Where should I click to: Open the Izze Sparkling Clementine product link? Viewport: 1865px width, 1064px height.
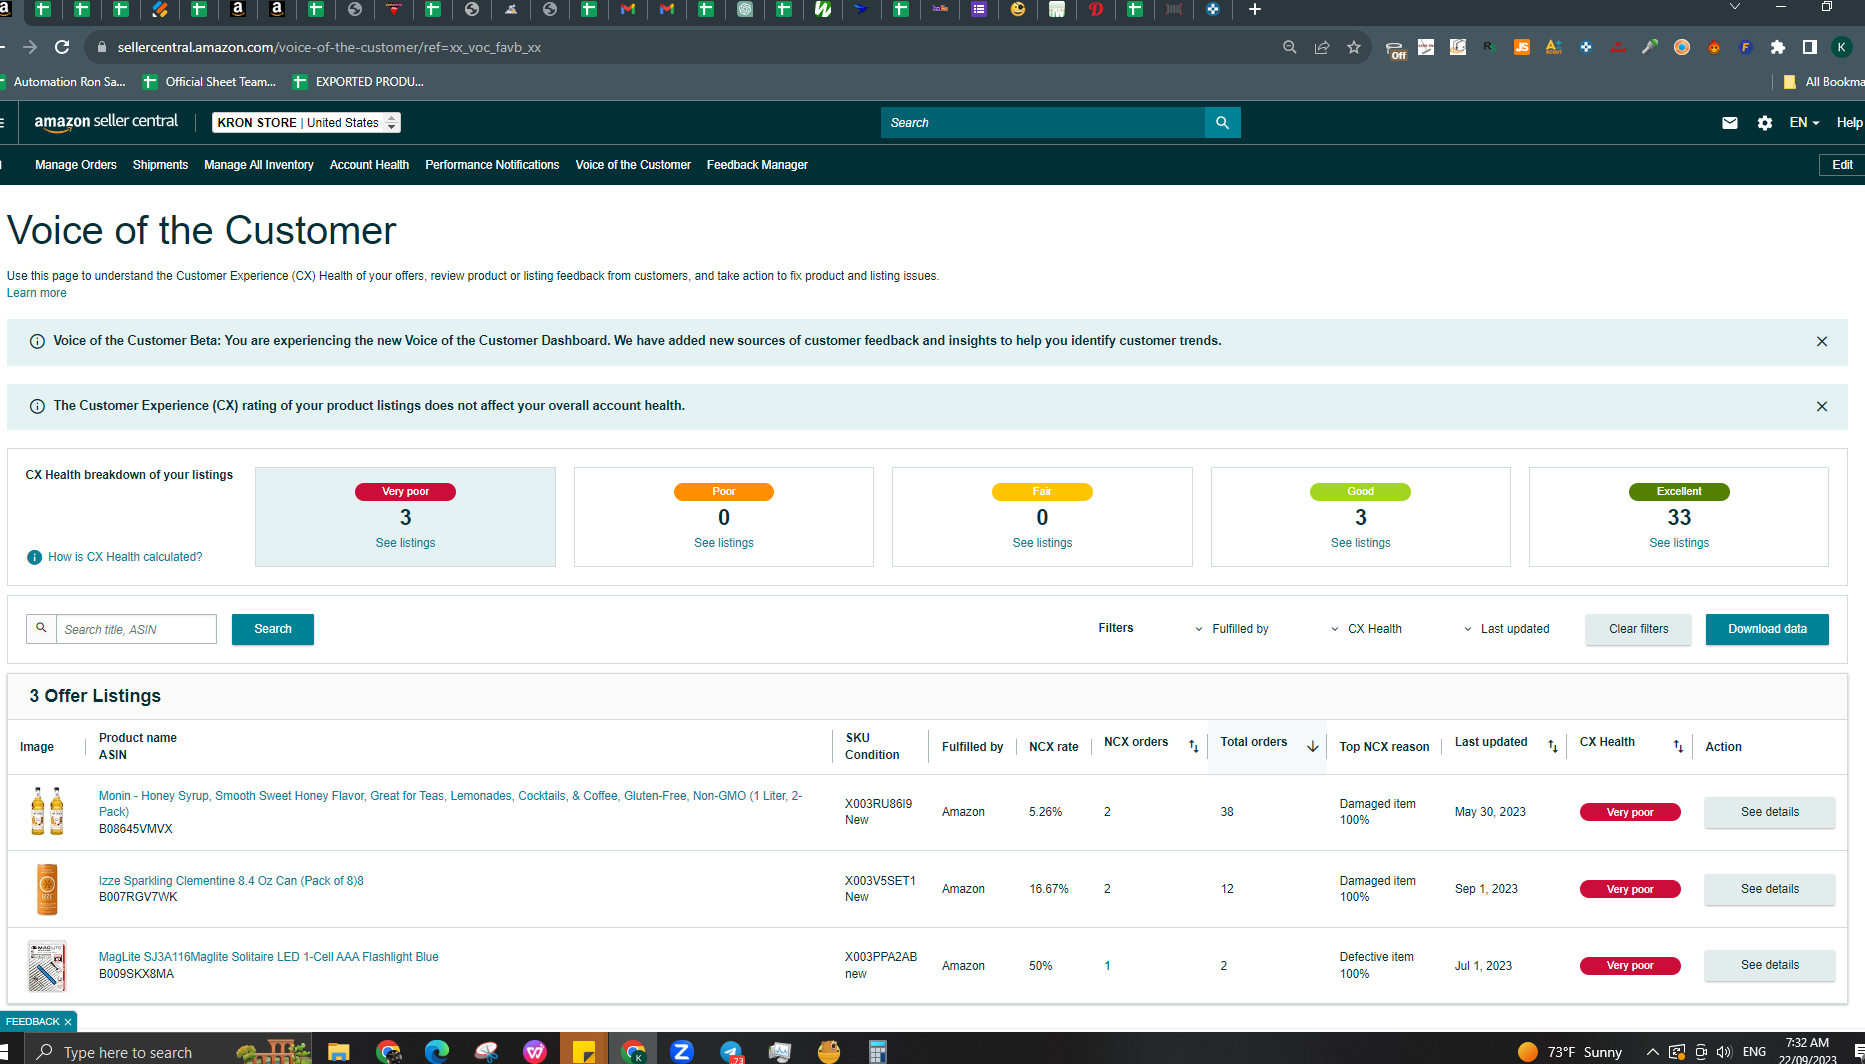(x=231, y=881)
